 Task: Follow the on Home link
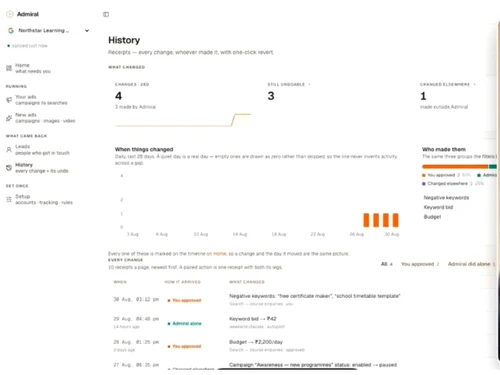[x=216, y=254]
